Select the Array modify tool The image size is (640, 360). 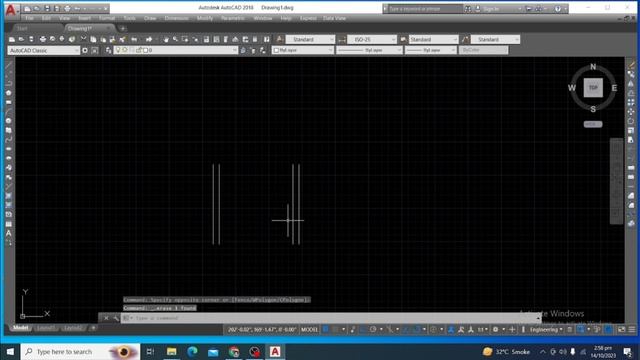[x=631, y=102]
